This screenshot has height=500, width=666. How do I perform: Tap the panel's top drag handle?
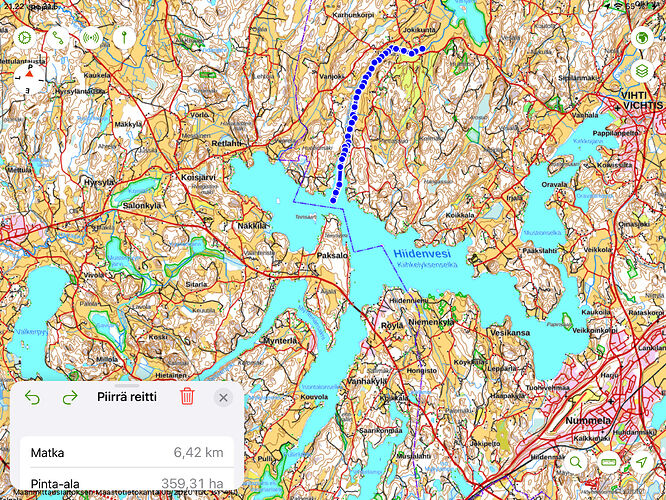127,386
